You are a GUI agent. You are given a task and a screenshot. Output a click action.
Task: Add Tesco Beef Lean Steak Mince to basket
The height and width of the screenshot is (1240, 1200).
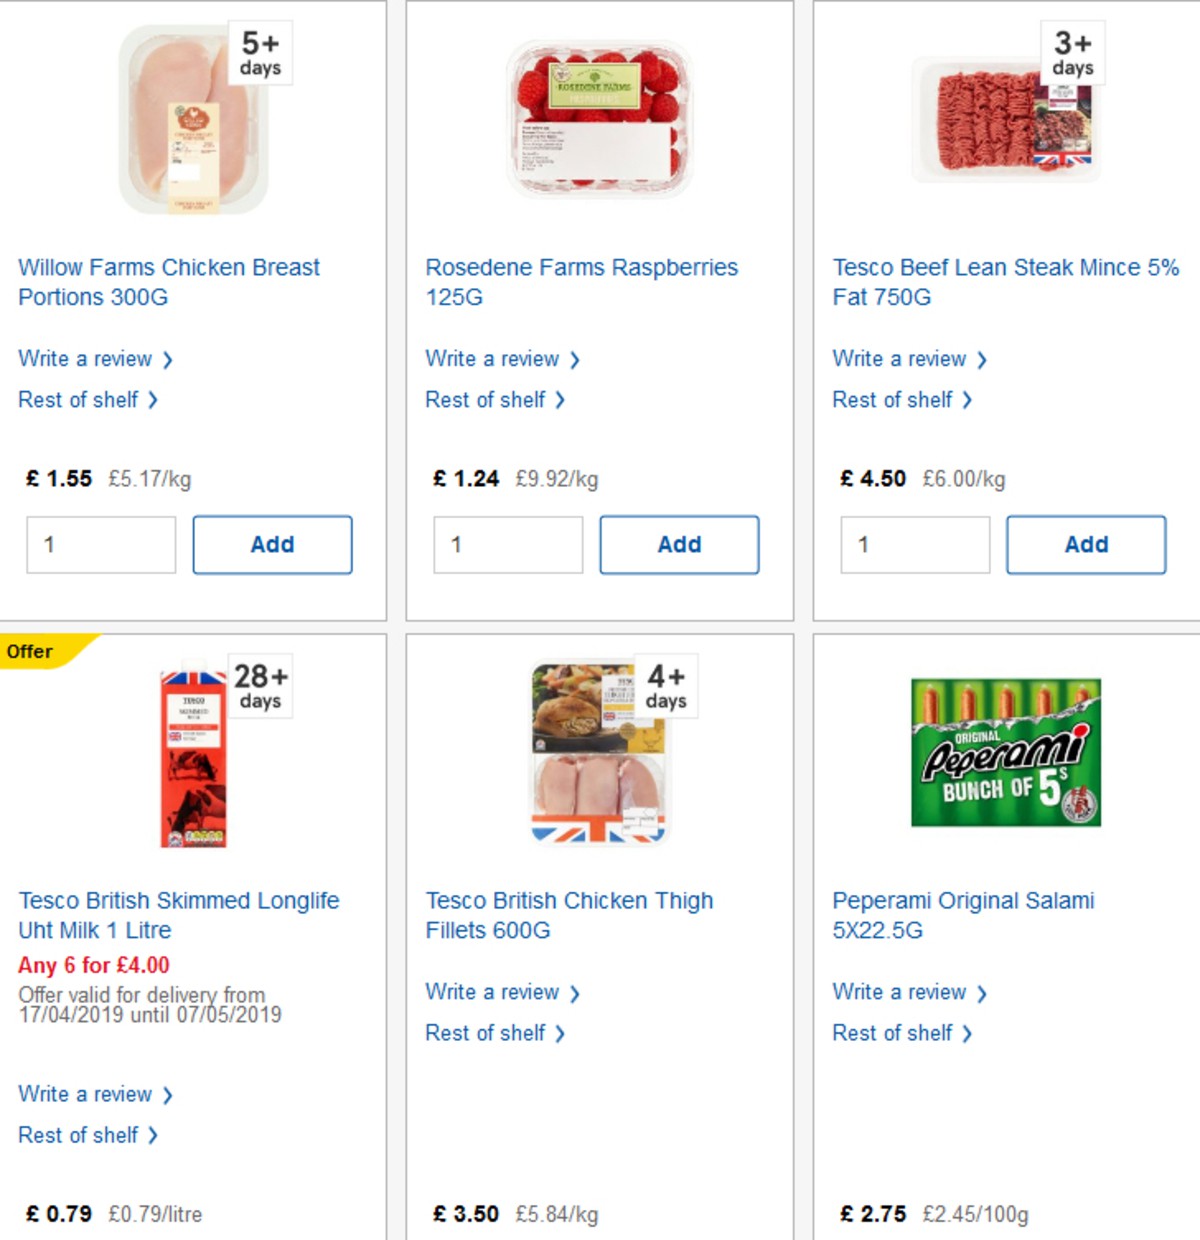pos(1086,544)
